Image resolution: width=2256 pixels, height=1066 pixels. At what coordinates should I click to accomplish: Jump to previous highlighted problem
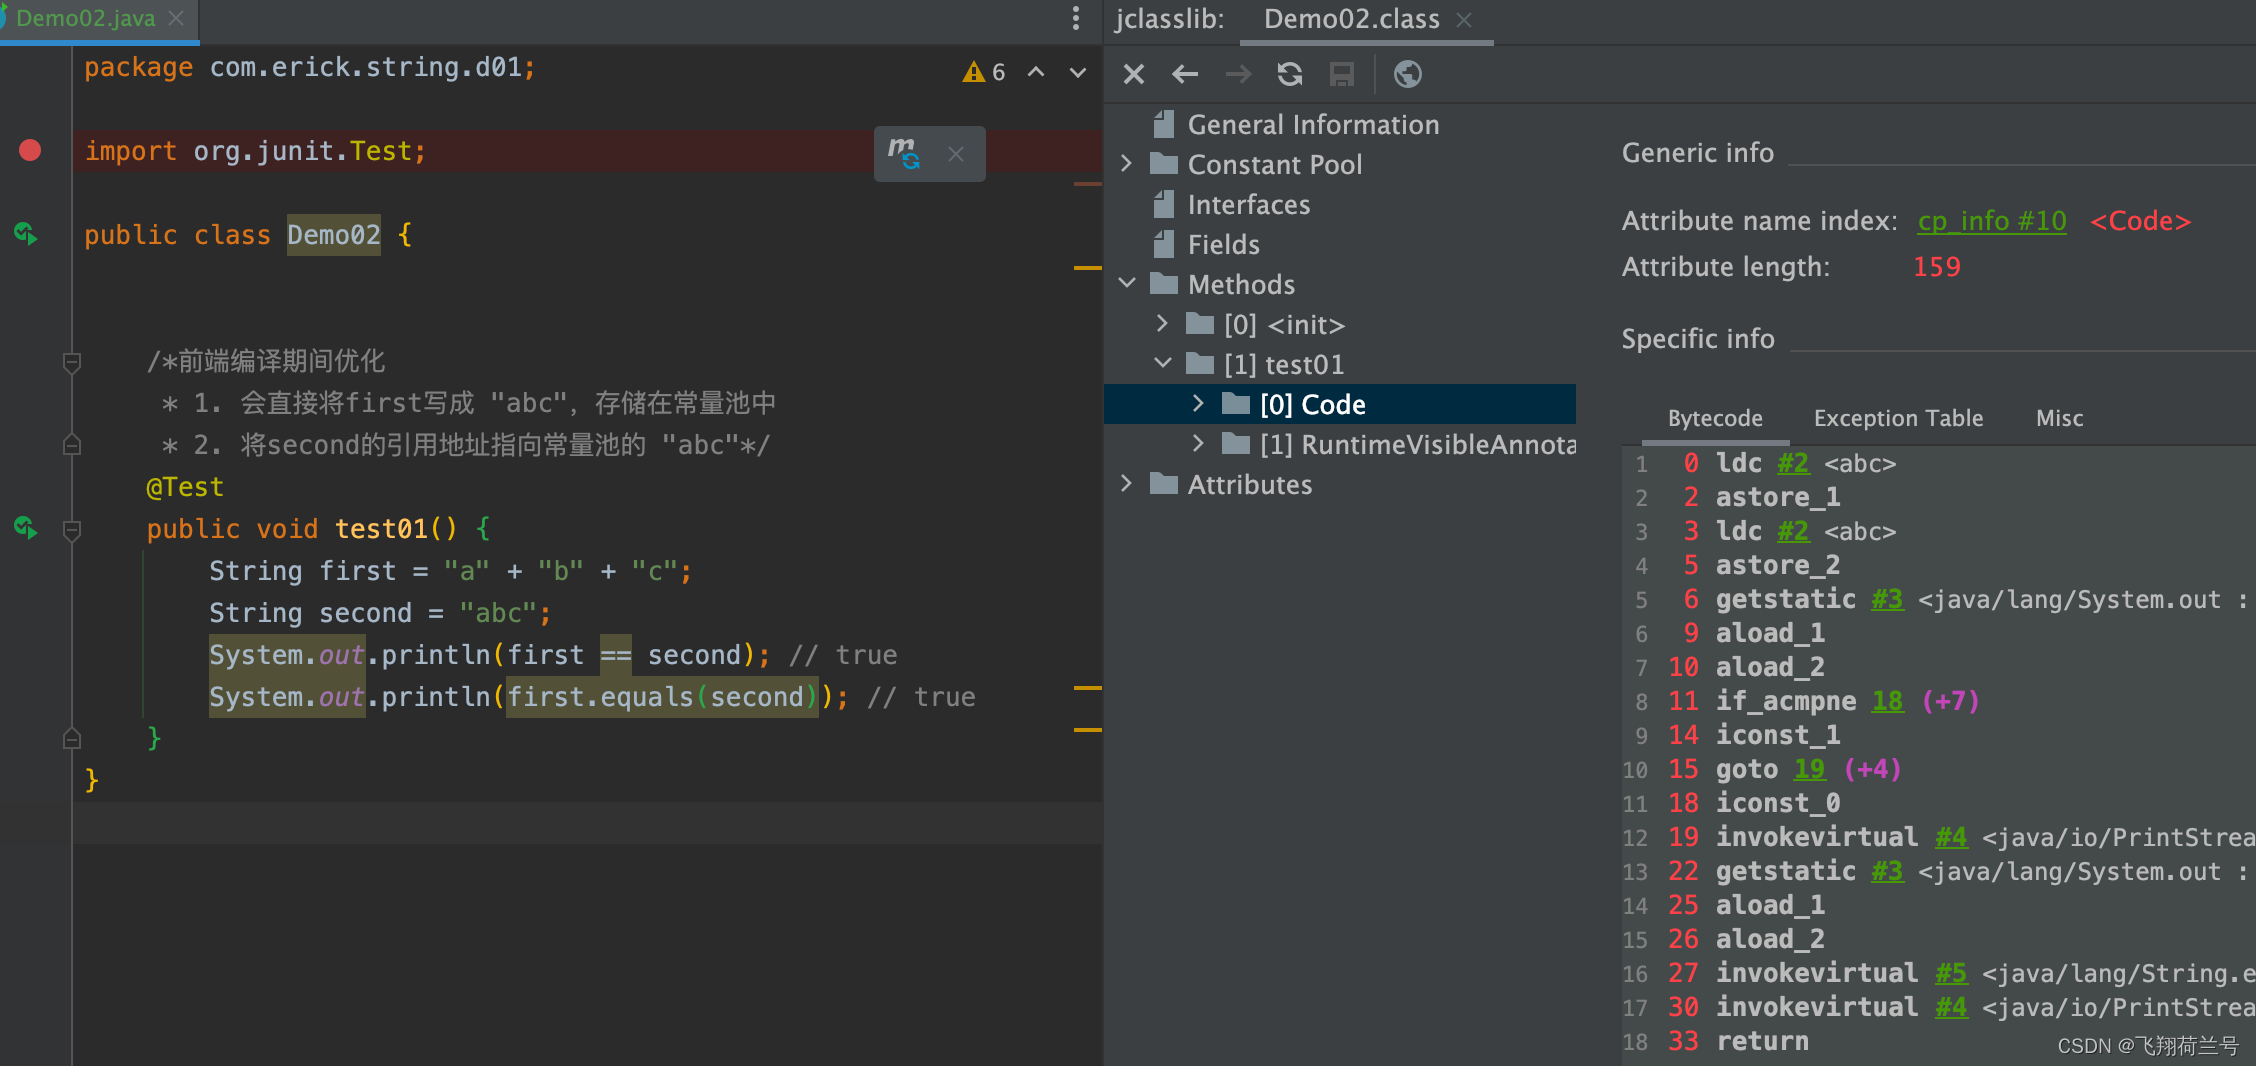coord(1036,72)
